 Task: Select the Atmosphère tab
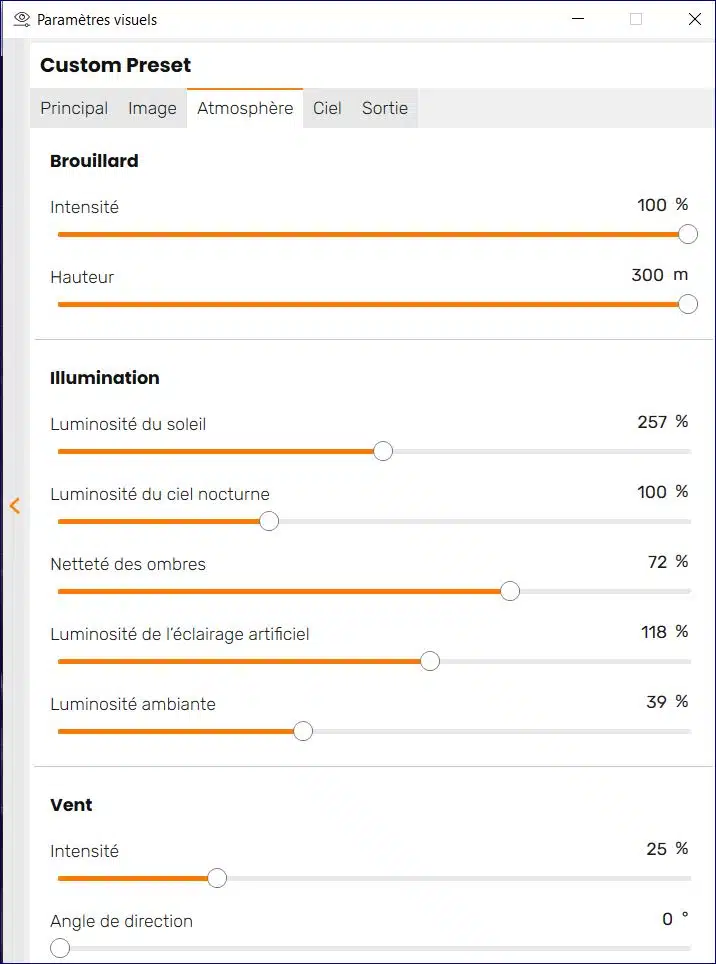pos(245,108)
